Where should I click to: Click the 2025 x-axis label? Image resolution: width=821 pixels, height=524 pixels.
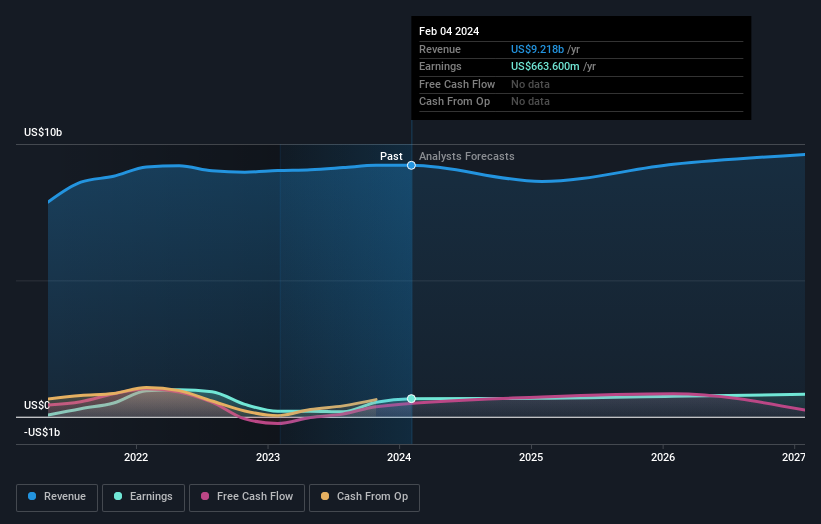coord(531,457)
